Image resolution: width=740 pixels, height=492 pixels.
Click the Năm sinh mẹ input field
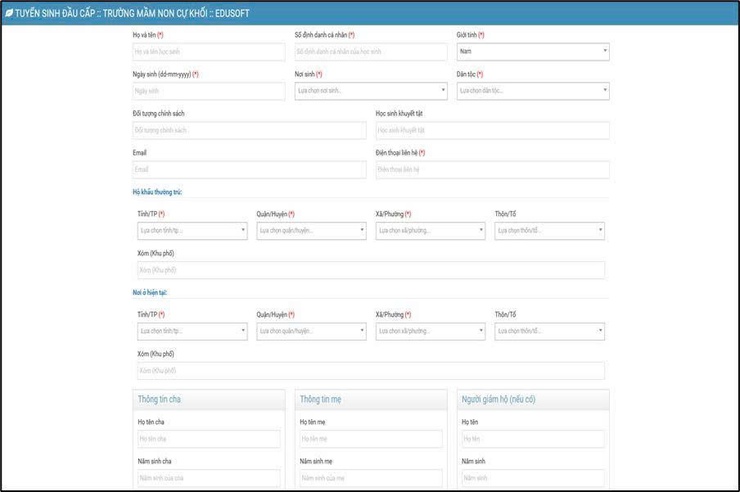coord(371,478)
